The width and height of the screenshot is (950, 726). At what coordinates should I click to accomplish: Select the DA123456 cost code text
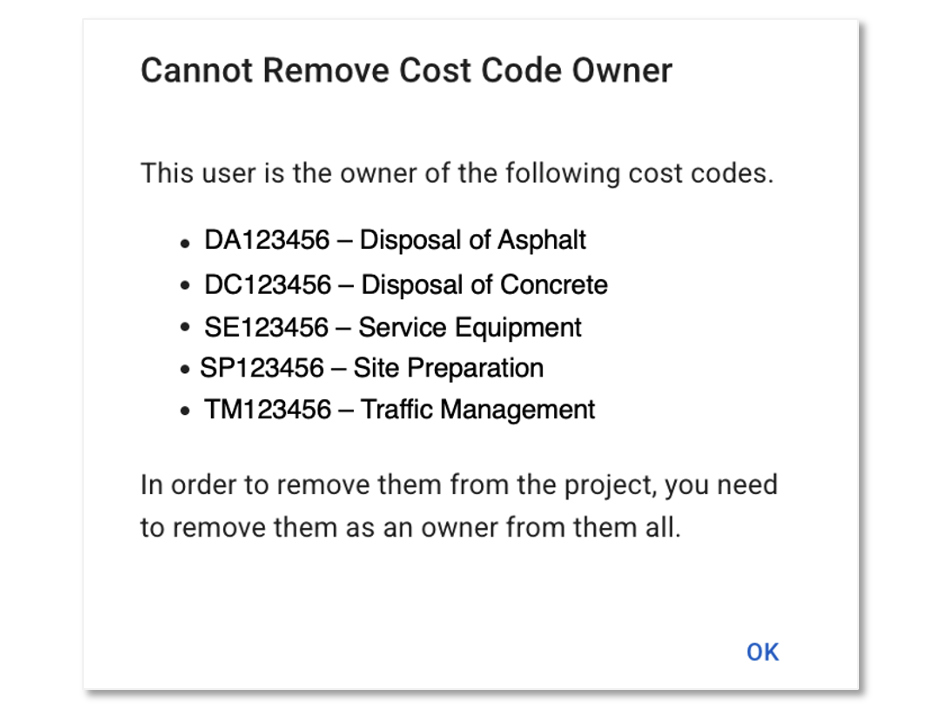(268, 241)
